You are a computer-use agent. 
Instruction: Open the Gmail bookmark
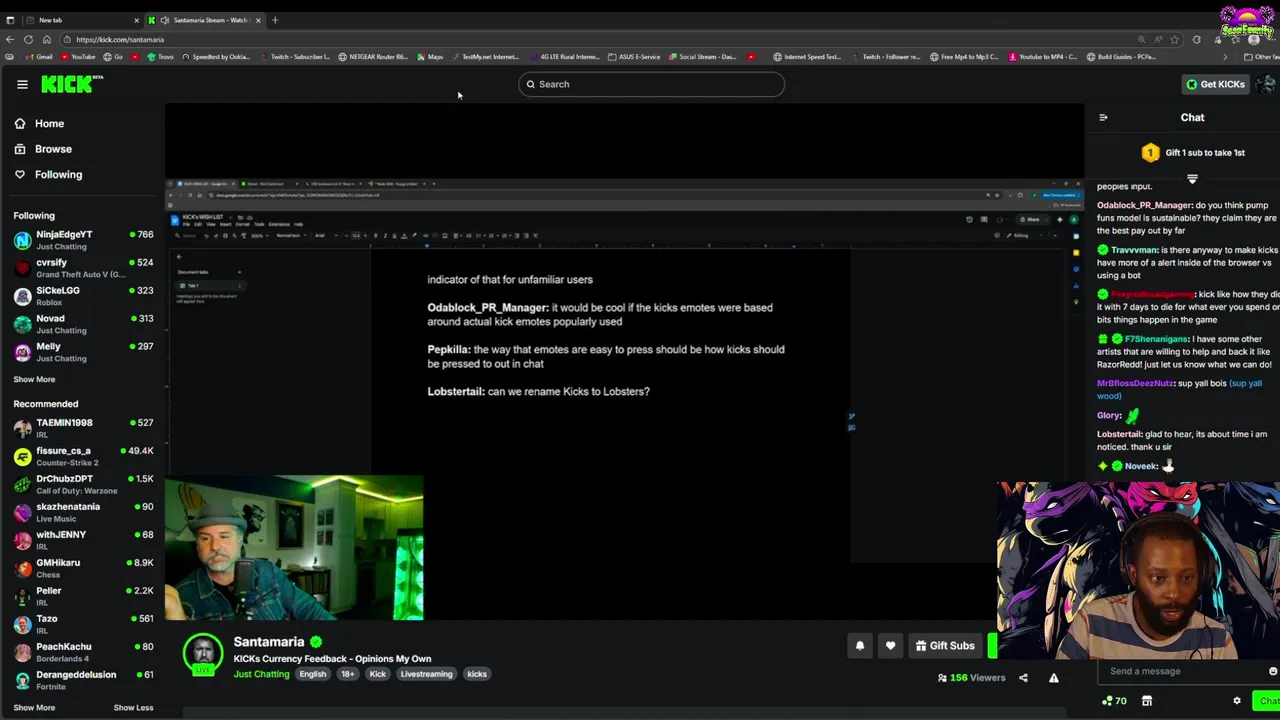40,57
